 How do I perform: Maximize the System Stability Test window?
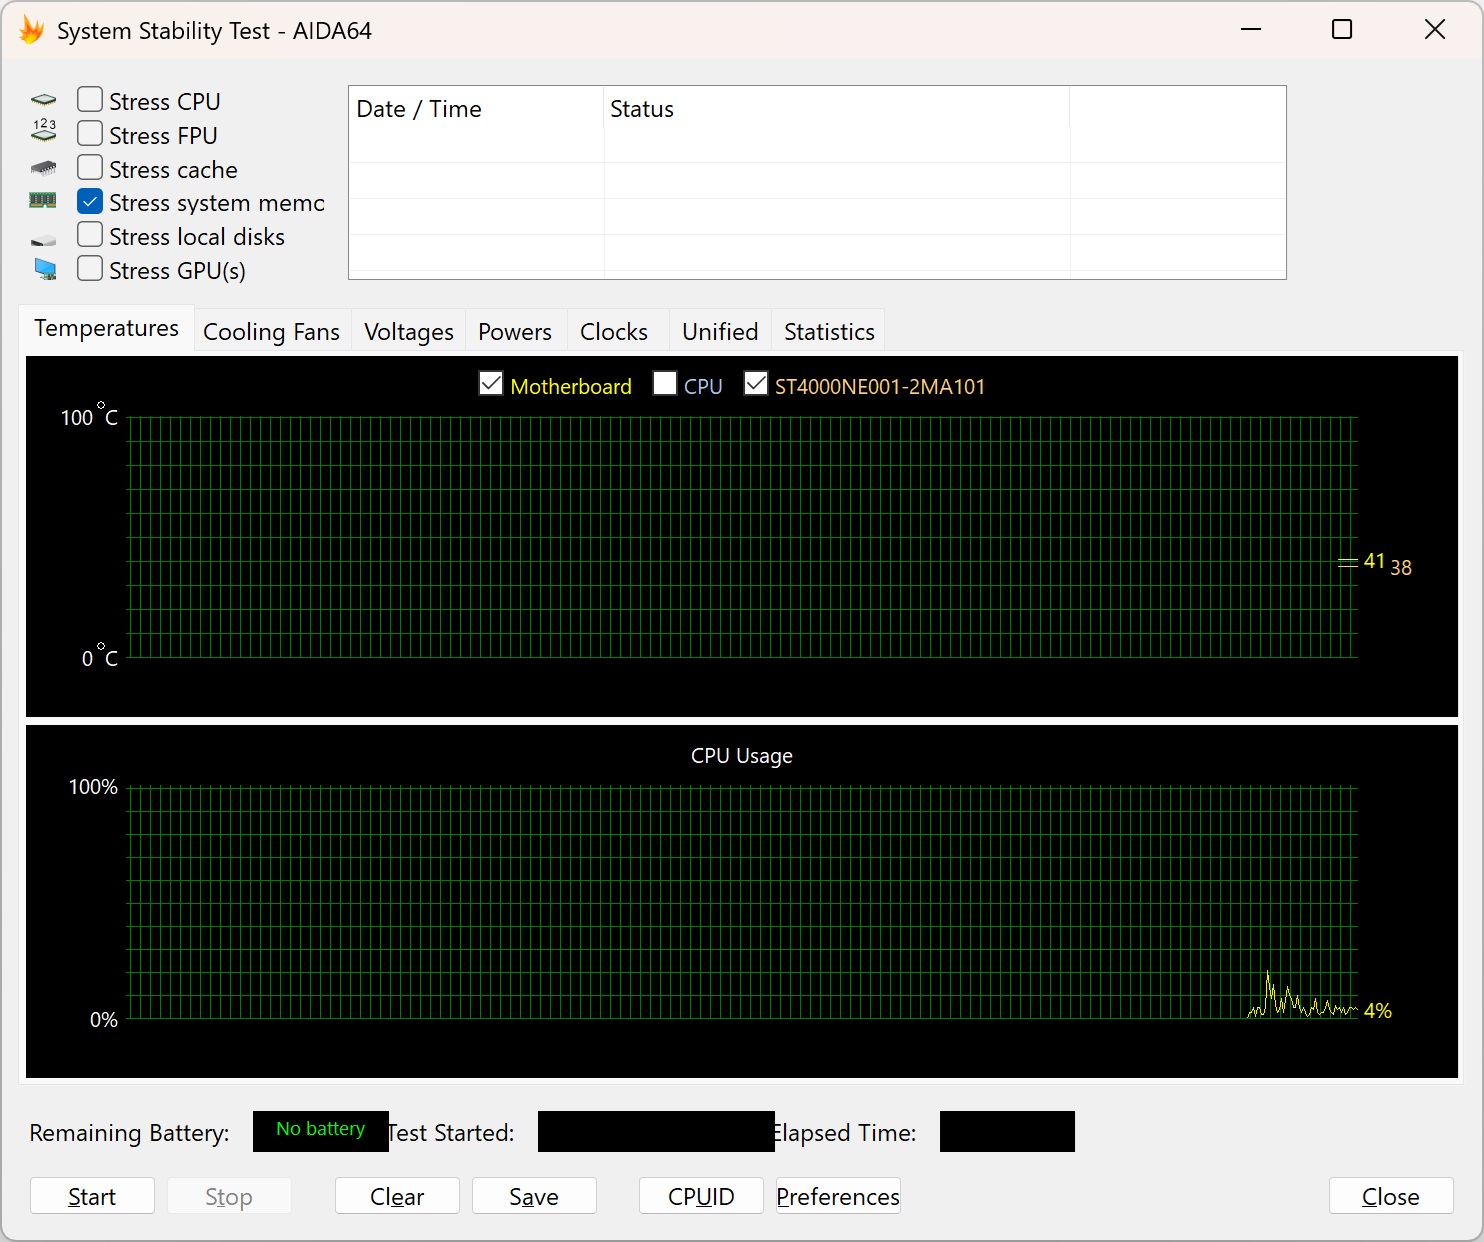[x=1342, y=30]
